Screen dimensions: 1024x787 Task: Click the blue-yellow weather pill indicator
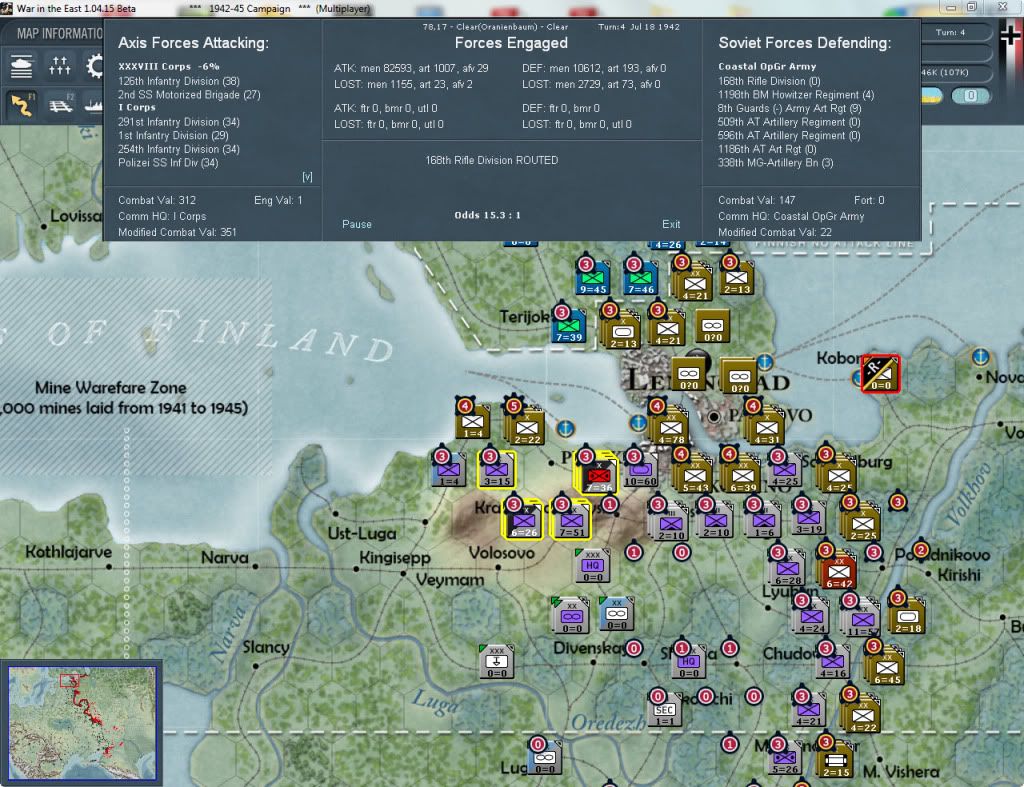931,96
